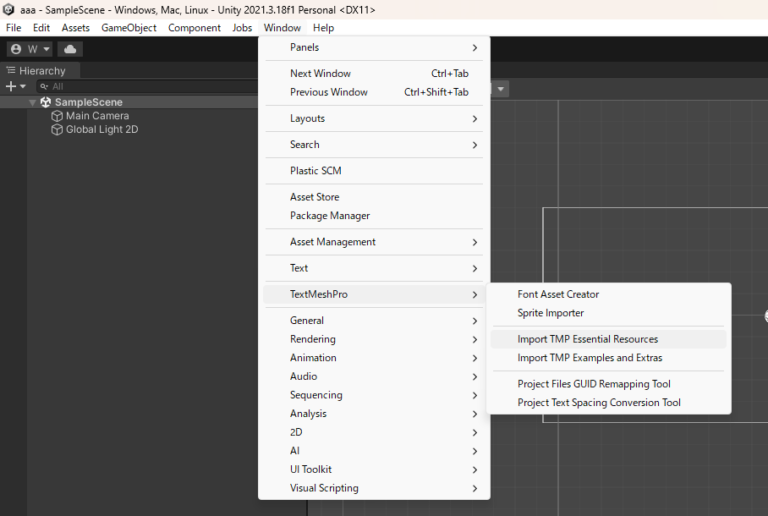The height and width of the screenshot is (516, 768).
Task: Expand the Rendering submenu
Action: tap(312, 339)
